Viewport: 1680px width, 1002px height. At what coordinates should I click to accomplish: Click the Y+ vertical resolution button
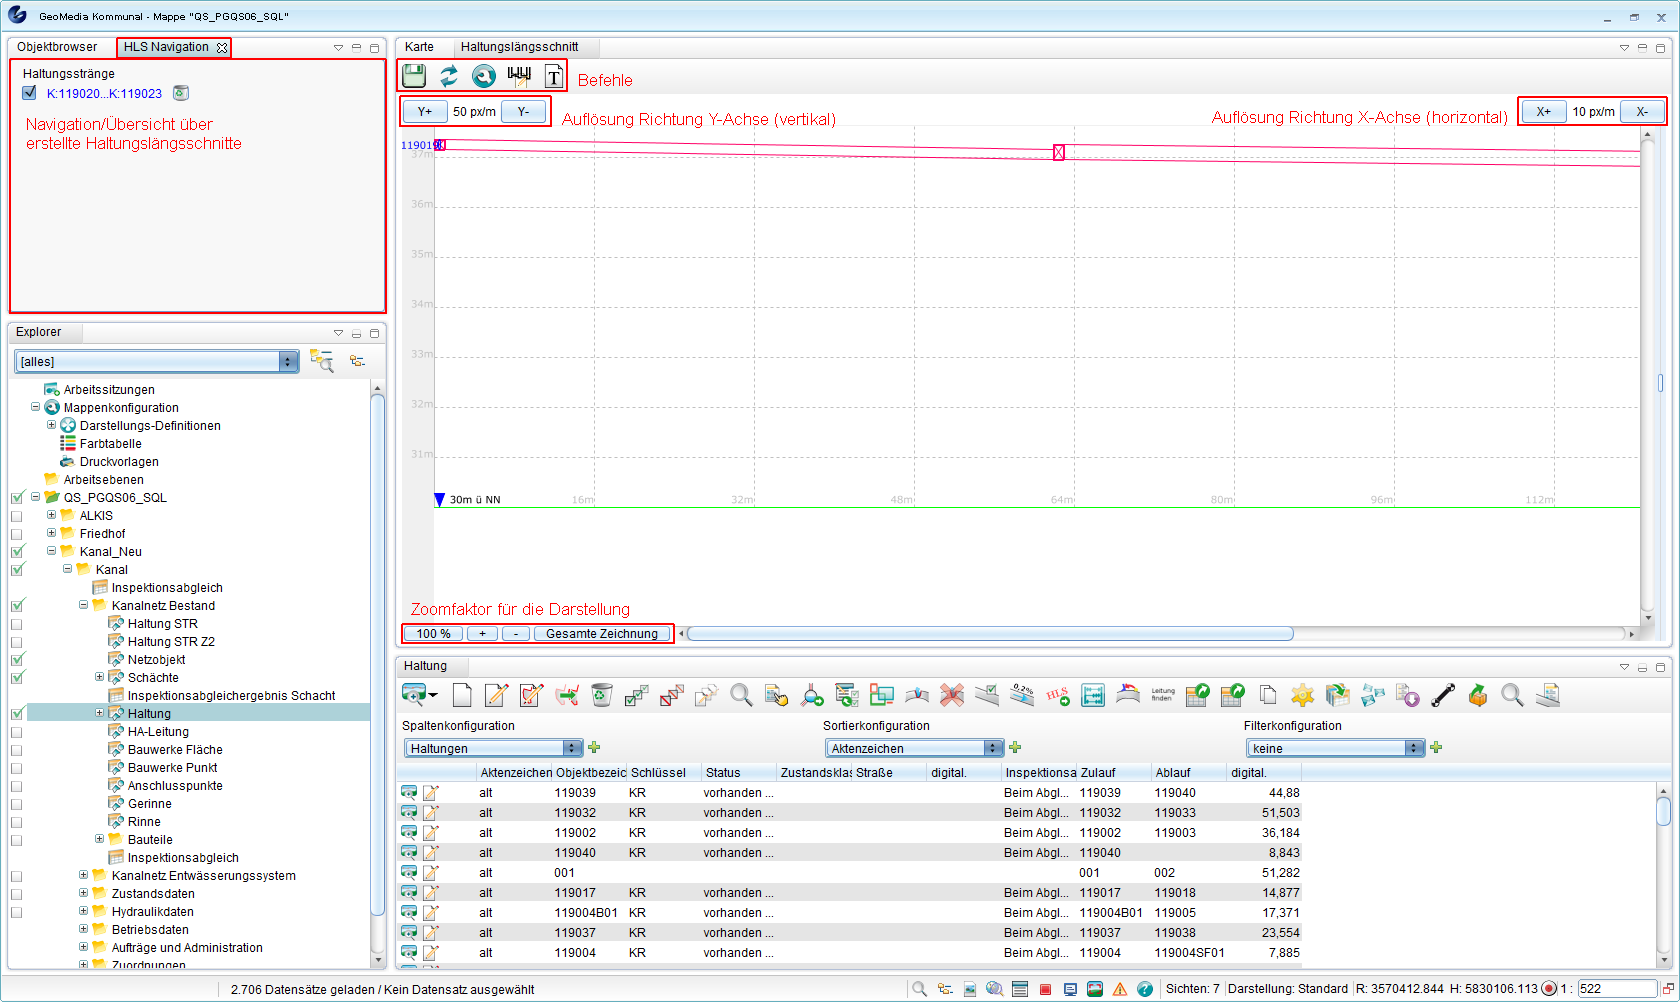tap(425, 111)
